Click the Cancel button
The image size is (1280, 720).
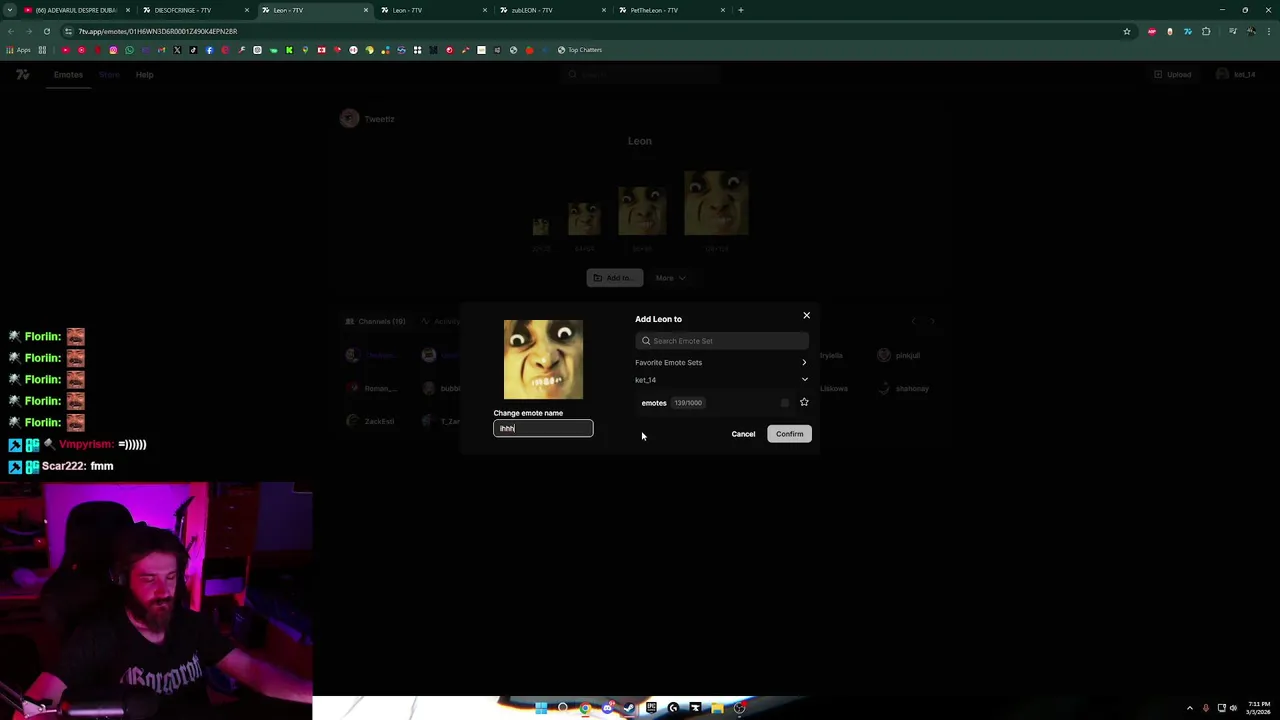(743, 434)
